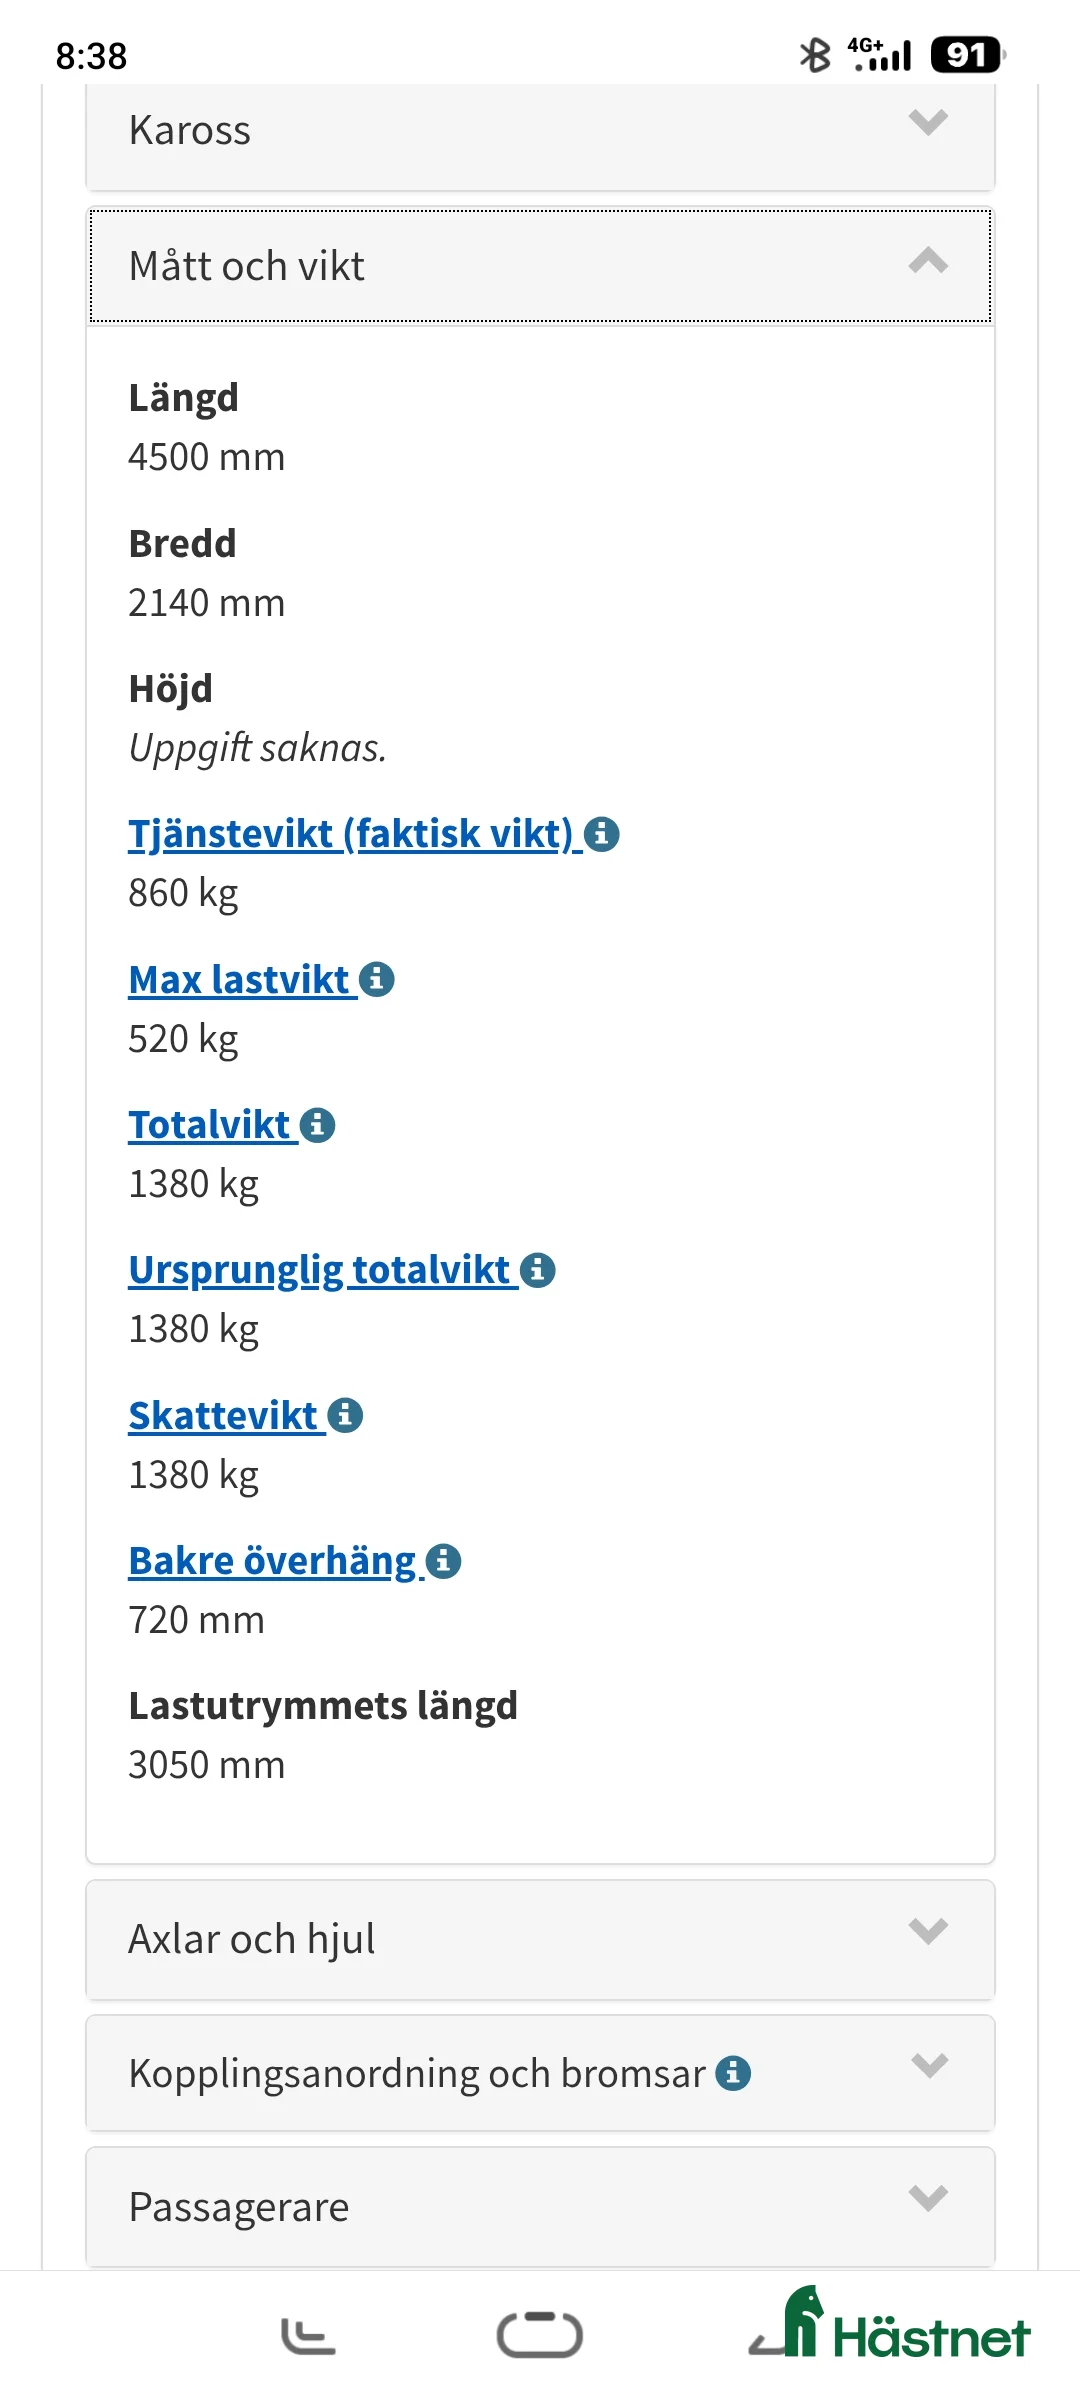The width and height of the screenshot is (1080, 2400).
Task: Tap the info icon next to Kopplingsanordning och bromsar
Action: pos(735,2073)
